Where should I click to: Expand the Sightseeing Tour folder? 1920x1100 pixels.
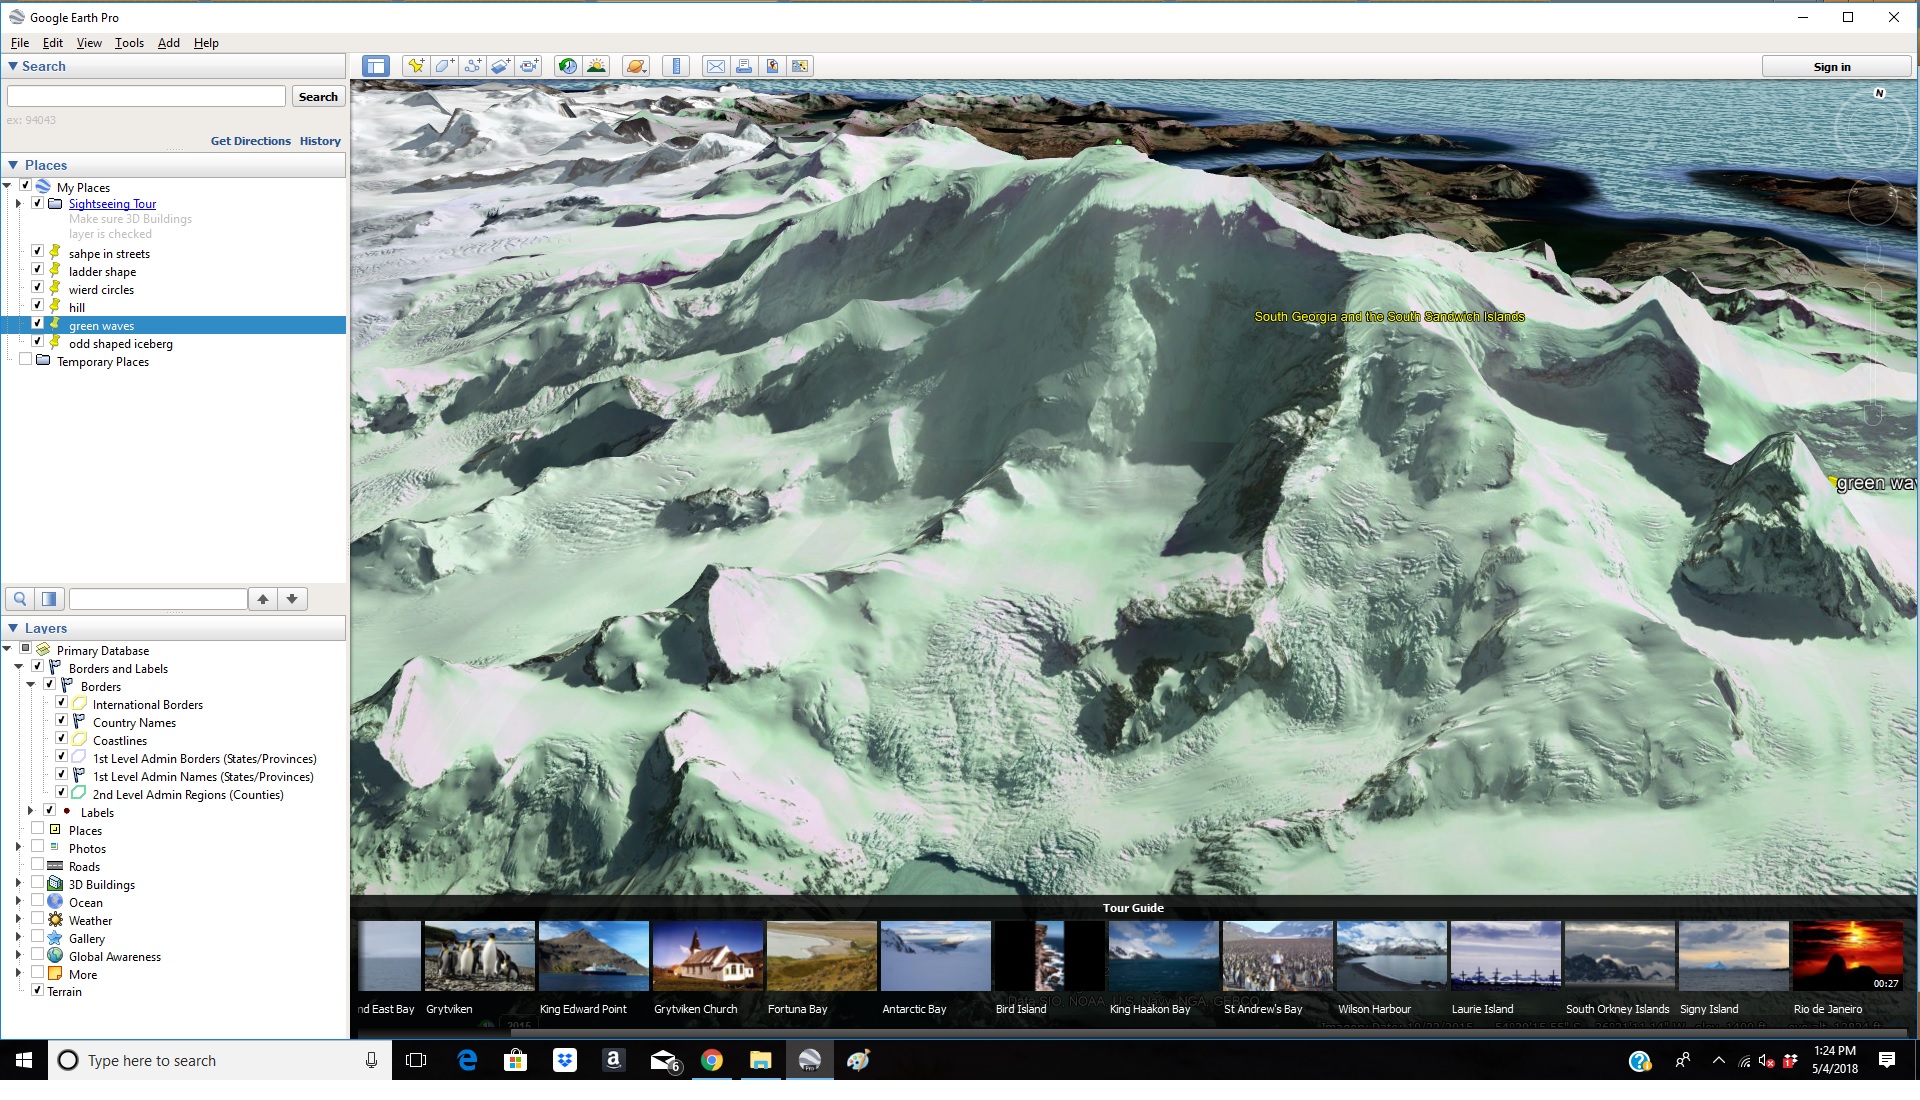click(18, 203)
